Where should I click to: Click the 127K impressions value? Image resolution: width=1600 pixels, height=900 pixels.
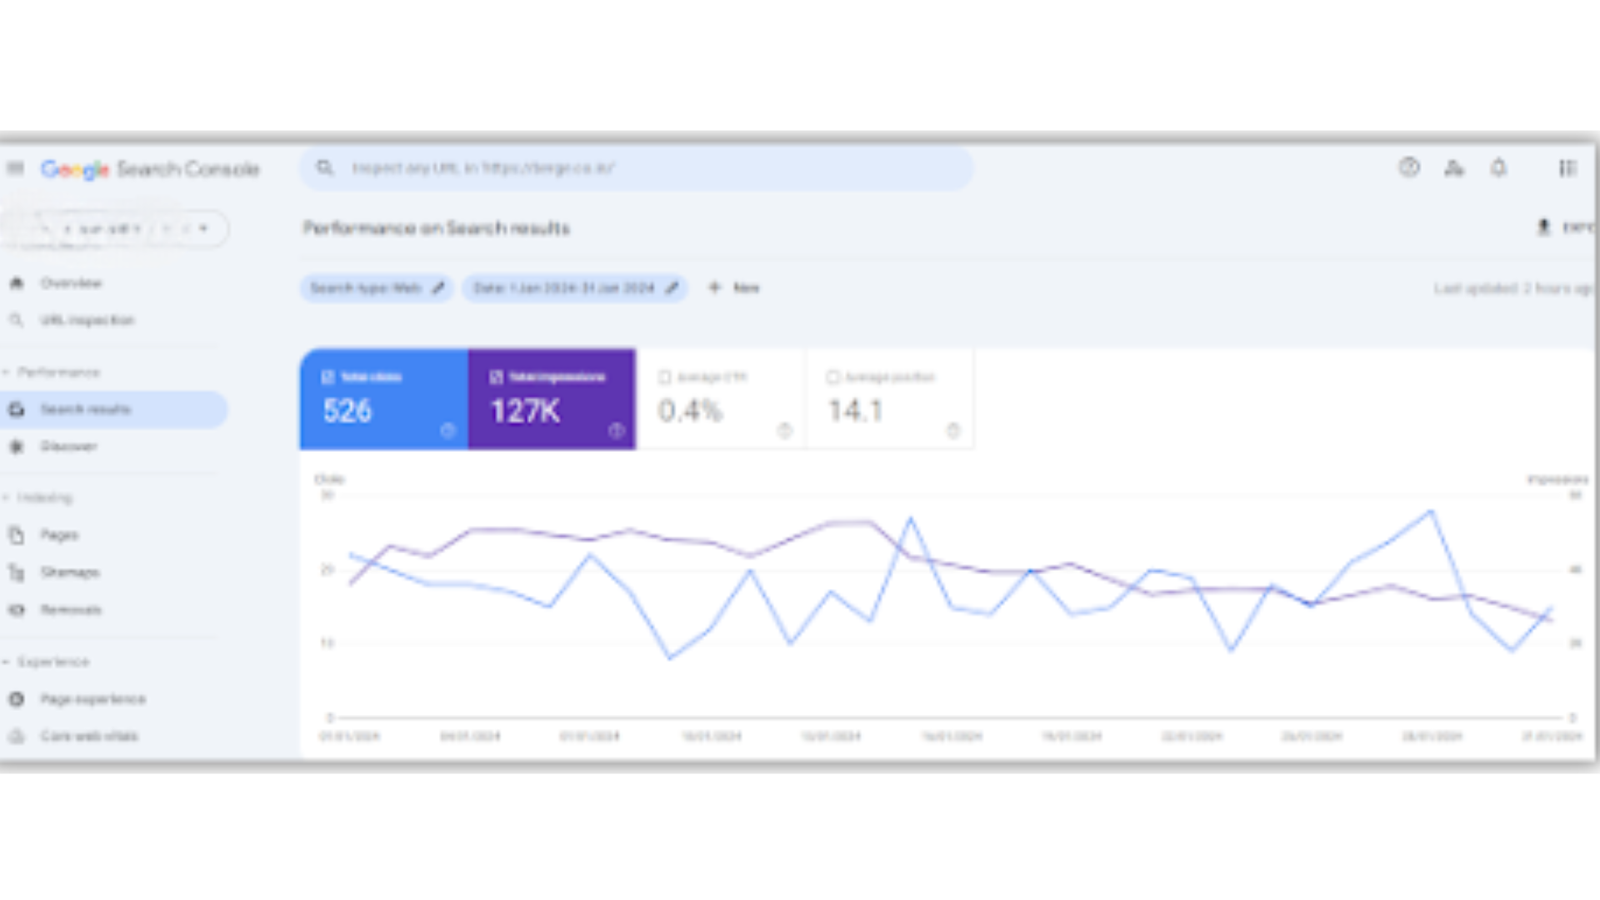tap(525, 410)
